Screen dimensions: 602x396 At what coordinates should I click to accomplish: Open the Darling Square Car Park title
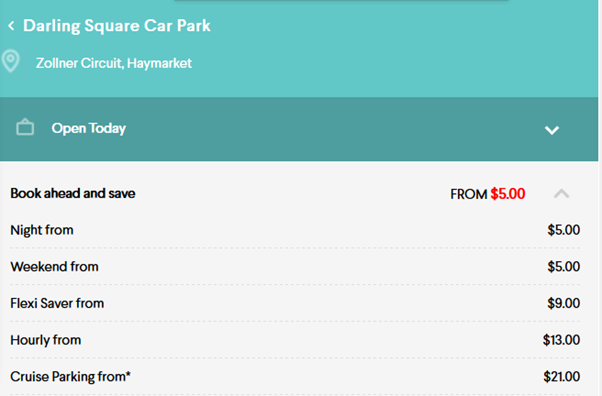click(x=117, y=26)
